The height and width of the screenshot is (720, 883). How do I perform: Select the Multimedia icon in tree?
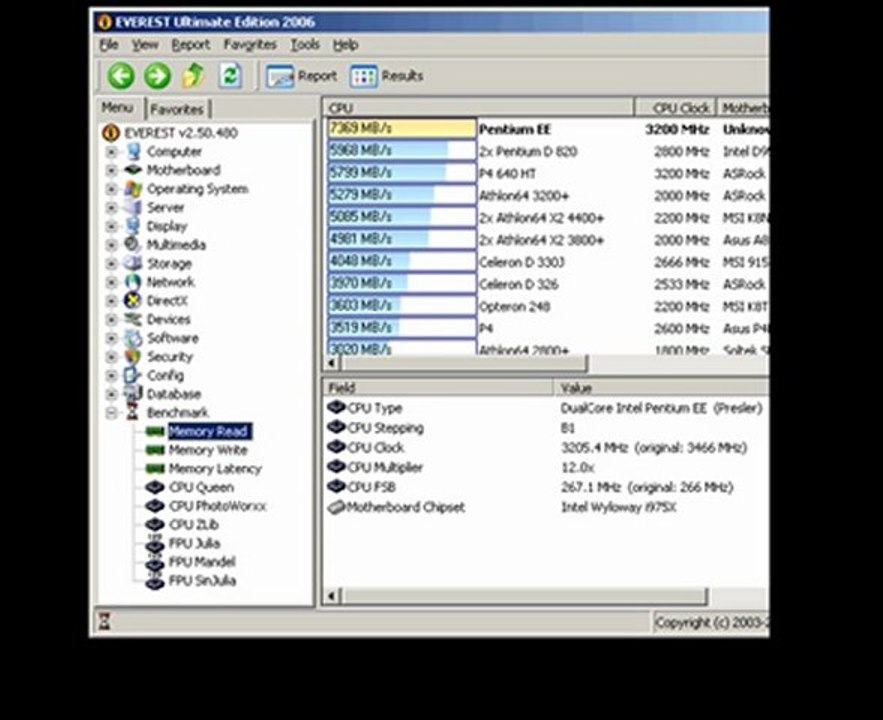click(x=133, y=244)
